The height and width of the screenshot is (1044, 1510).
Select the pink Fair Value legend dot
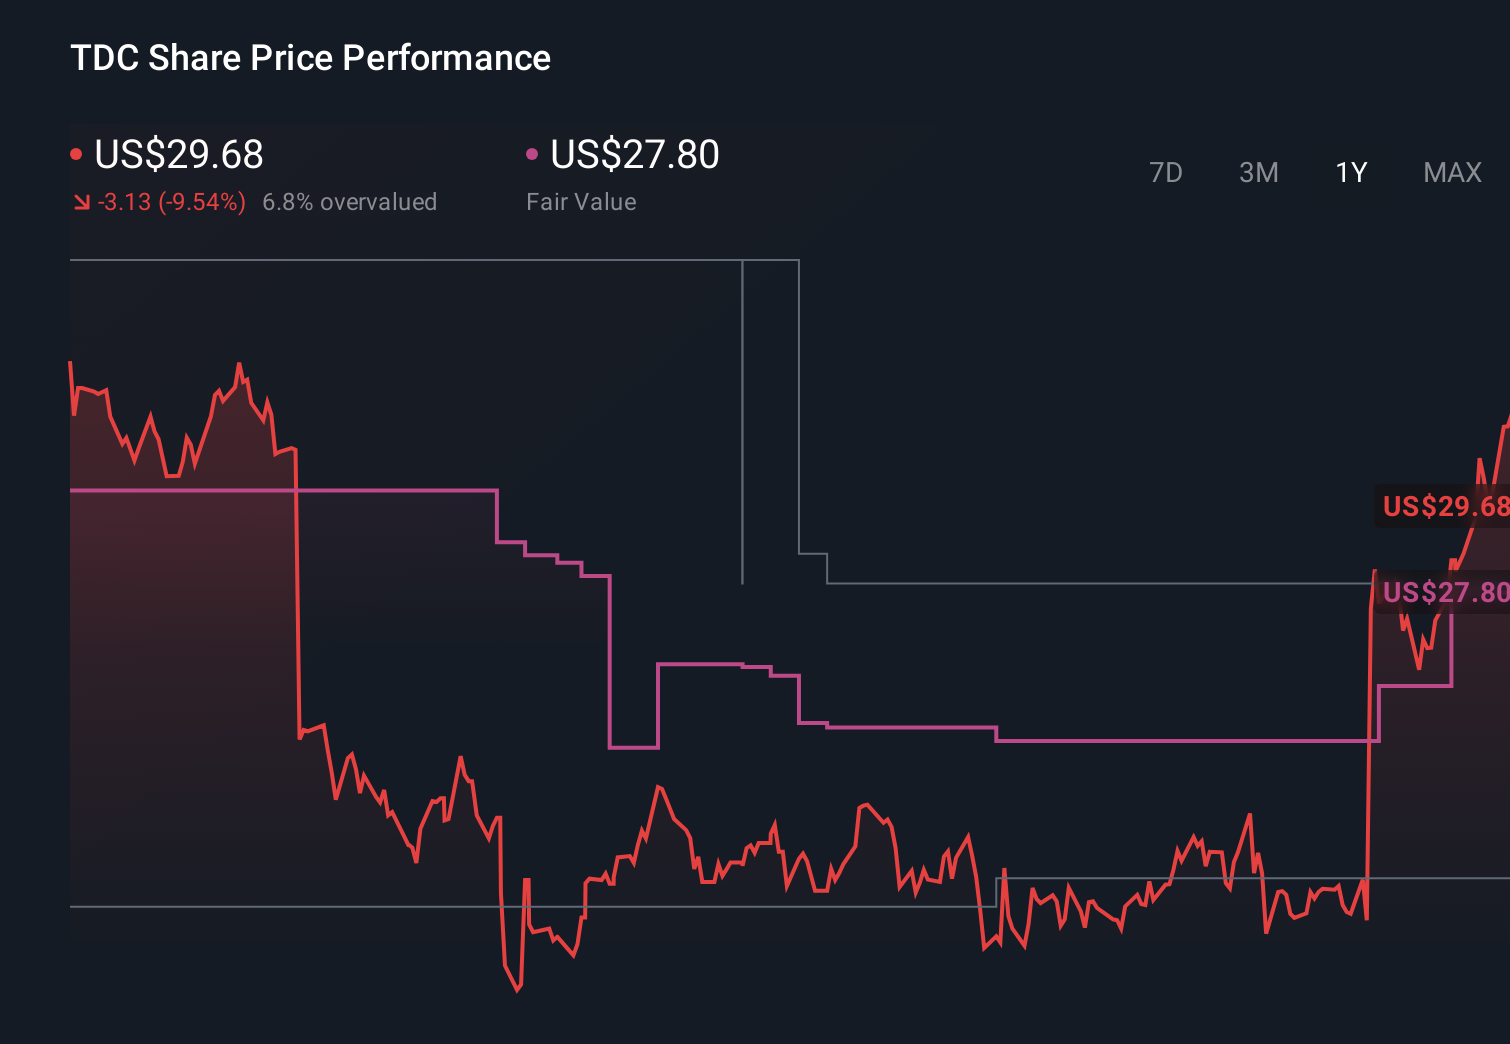[x=533, y=152]
